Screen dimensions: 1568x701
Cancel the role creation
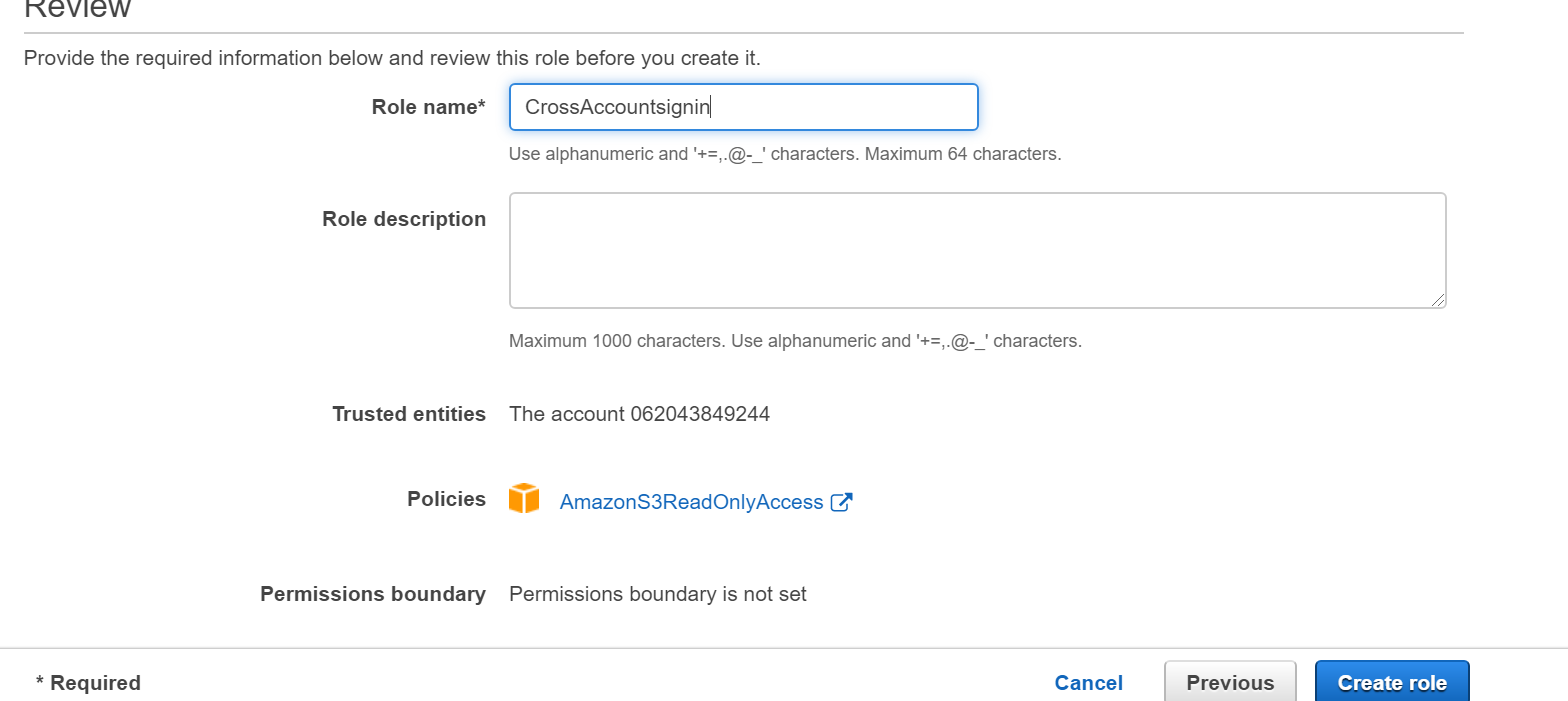(x=1088, y=682)
